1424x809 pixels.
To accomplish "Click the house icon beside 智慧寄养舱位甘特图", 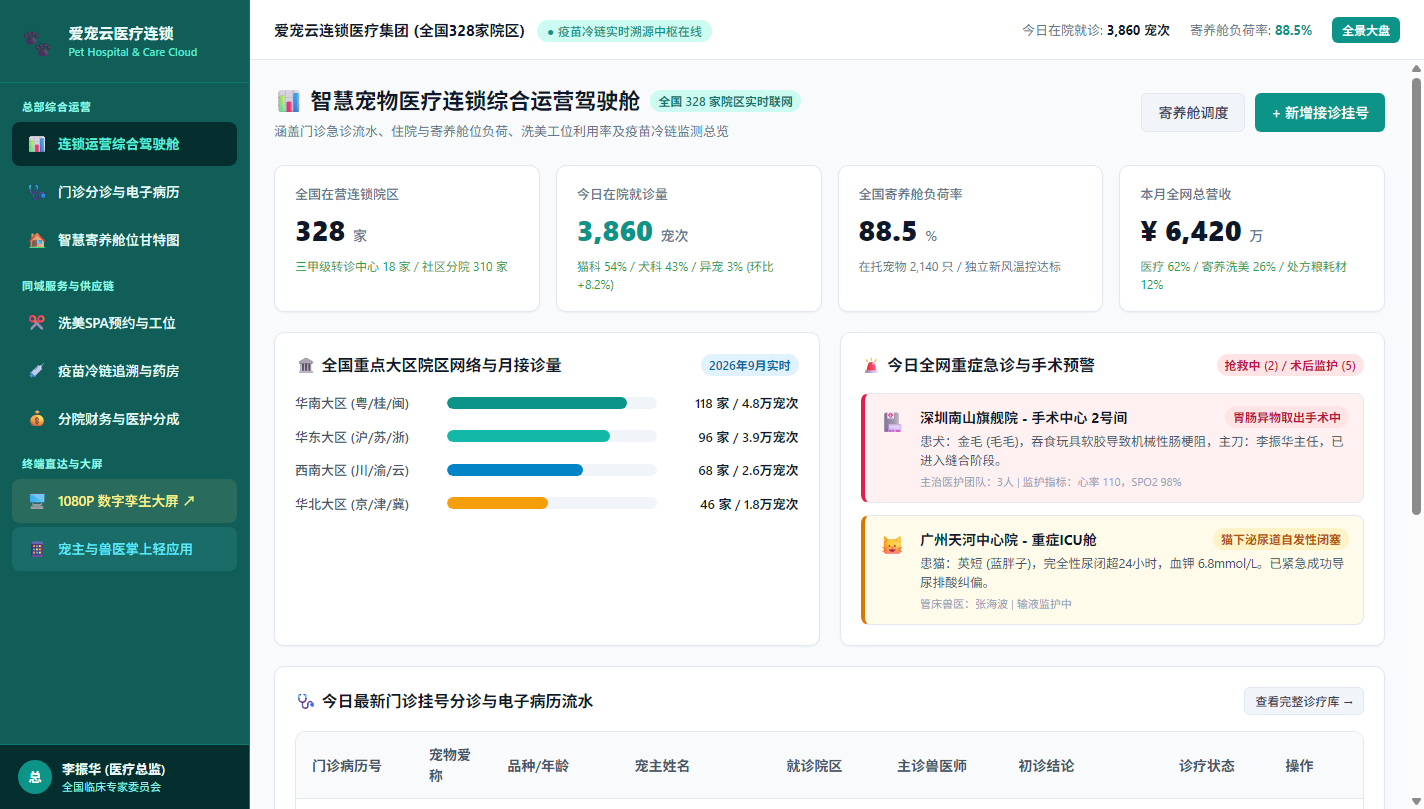I will click(x=37, y=240).
